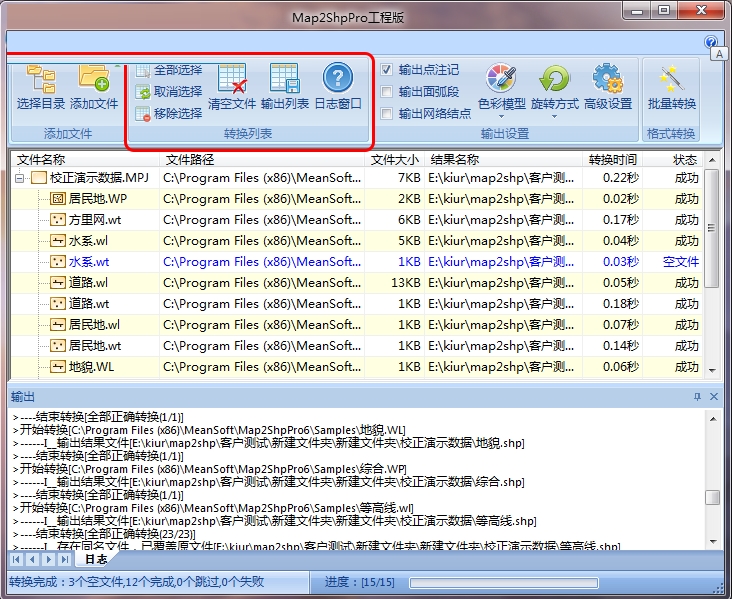This screenshot has width=736, height=599.
Task: Enable the 输出网络结点 checkbox
Action: (x=386, y=113)
